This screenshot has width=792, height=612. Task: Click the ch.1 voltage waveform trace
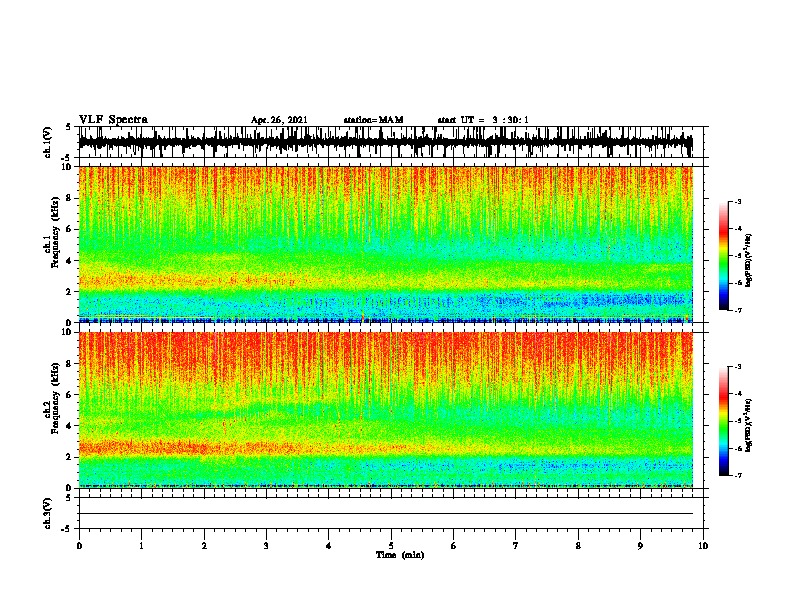[x=385, y=142]
